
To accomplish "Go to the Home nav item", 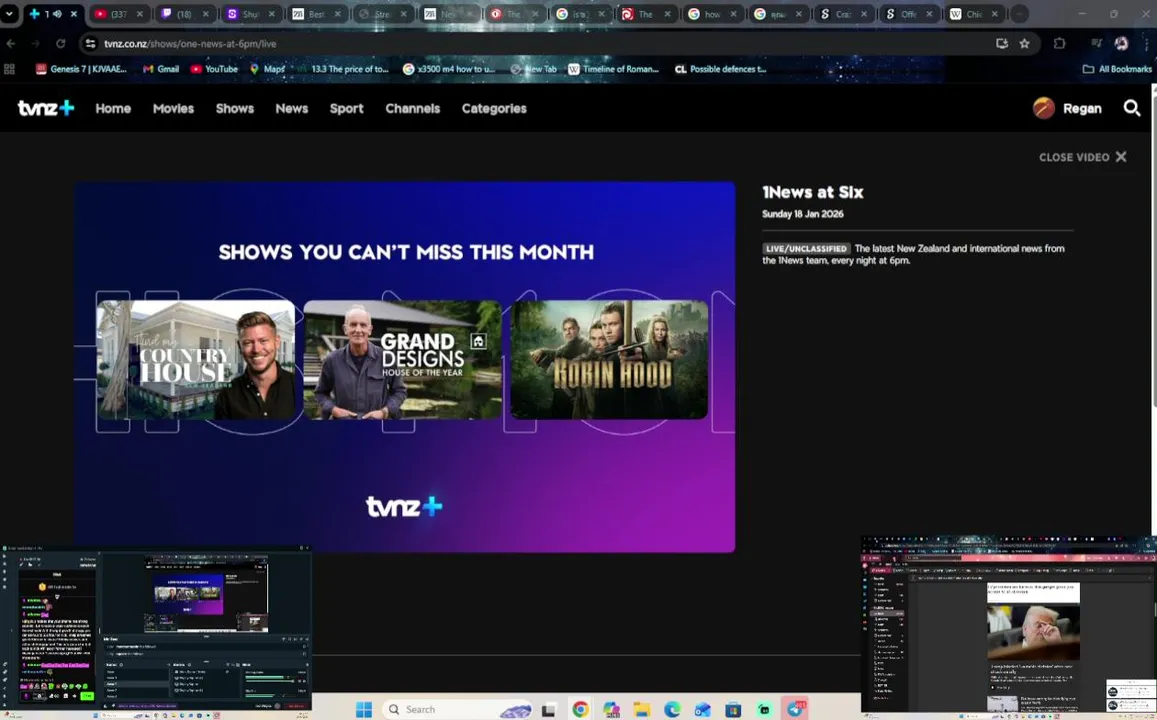I will click(x=113, y=108).
